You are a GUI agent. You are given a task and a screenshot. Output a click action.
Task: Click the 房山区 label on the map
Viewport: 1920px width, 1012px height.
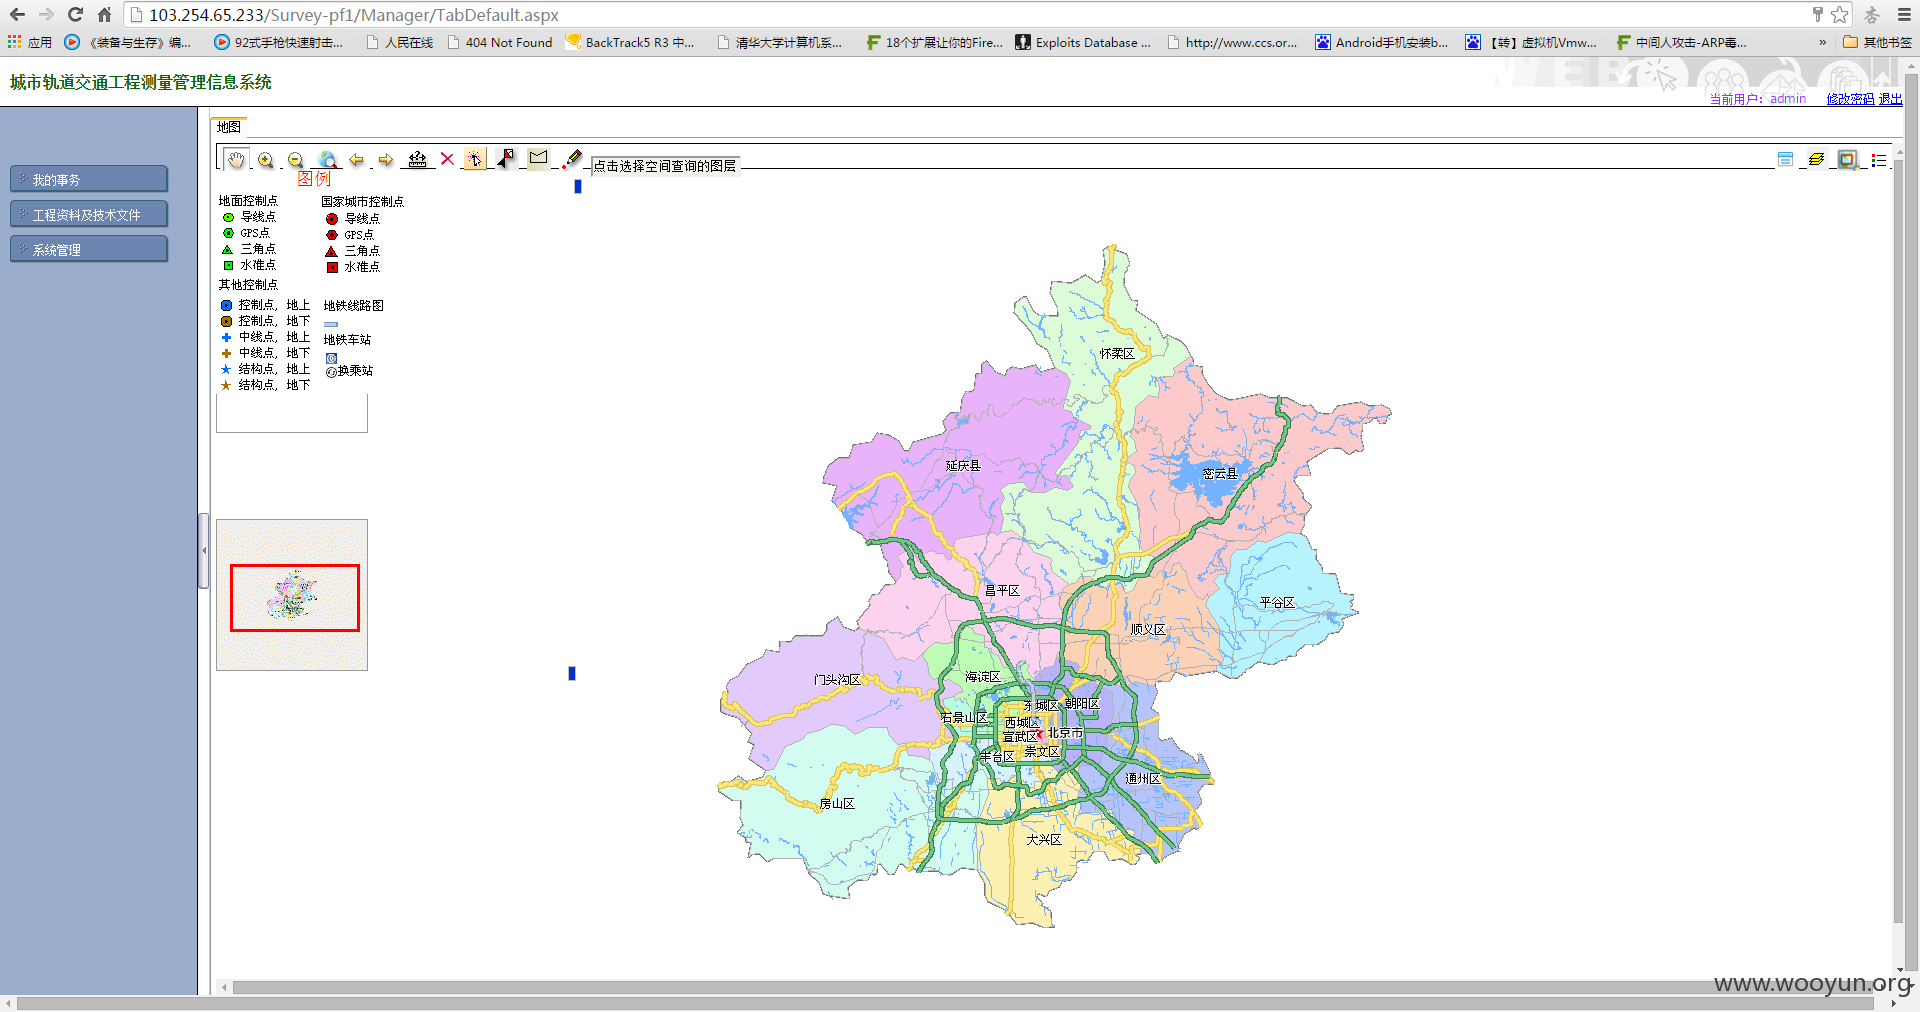click(837, 804)
